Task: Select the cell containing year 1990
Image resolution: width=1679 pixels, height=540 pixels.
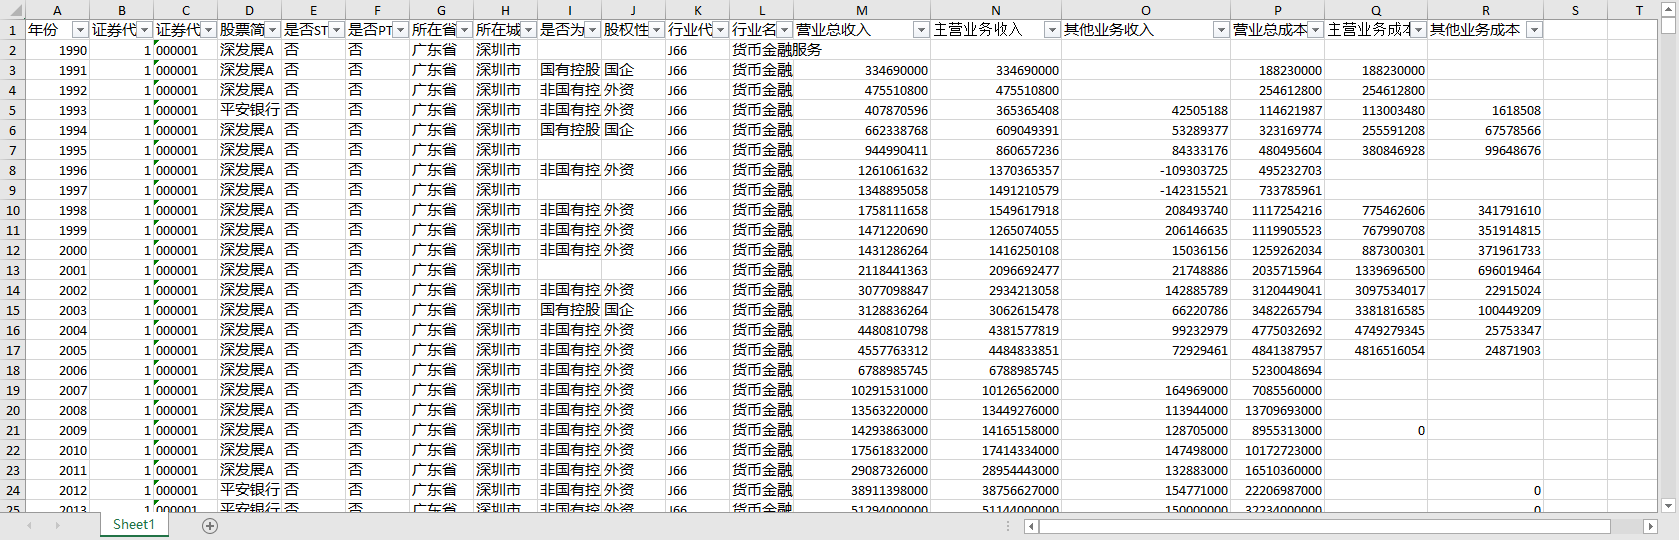Action: 57,50
